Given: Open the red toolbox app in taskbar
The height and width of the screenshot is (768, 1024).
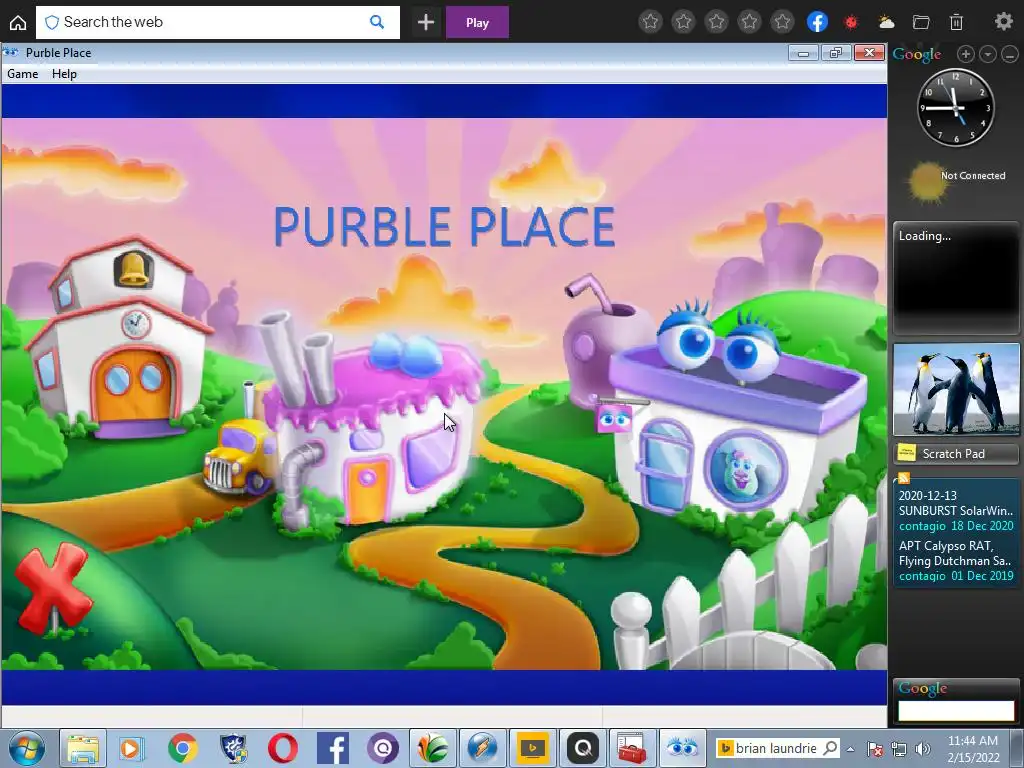Looking at the screenshot, I should coord(632,748).
